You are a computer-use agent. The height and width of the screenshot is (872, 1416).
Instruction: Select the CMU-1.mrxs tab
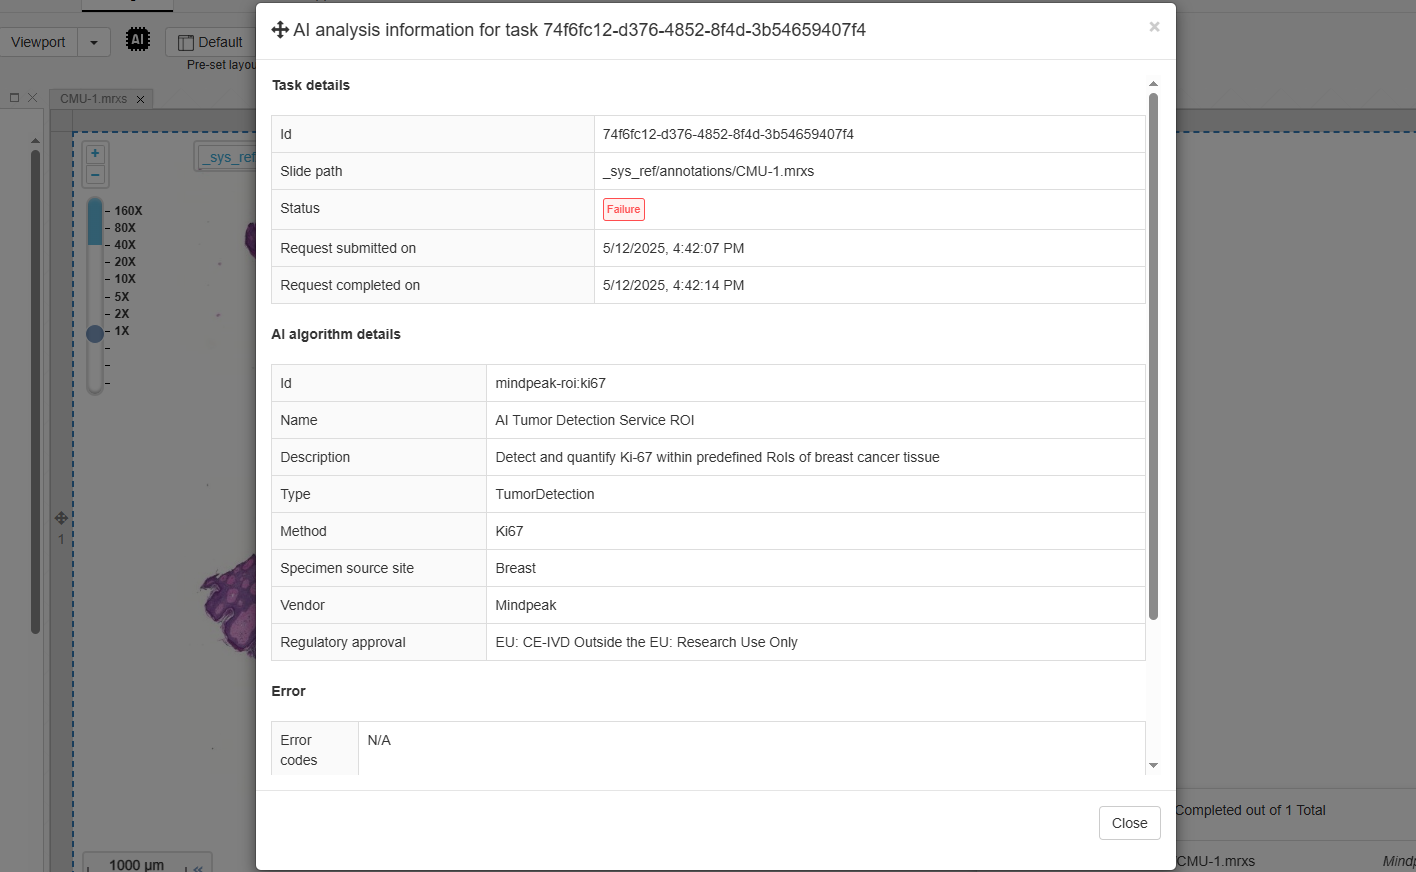click(x=93, y=99)
